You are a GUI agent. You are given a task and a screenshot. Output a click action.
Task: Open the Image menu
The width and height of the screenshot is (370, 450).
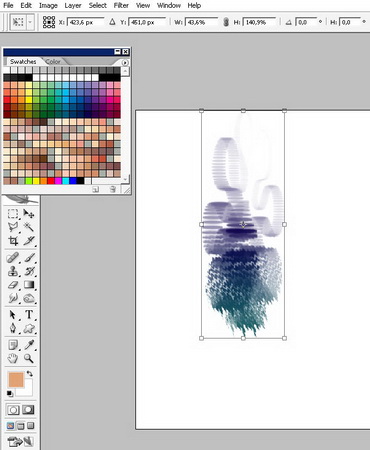48,5
